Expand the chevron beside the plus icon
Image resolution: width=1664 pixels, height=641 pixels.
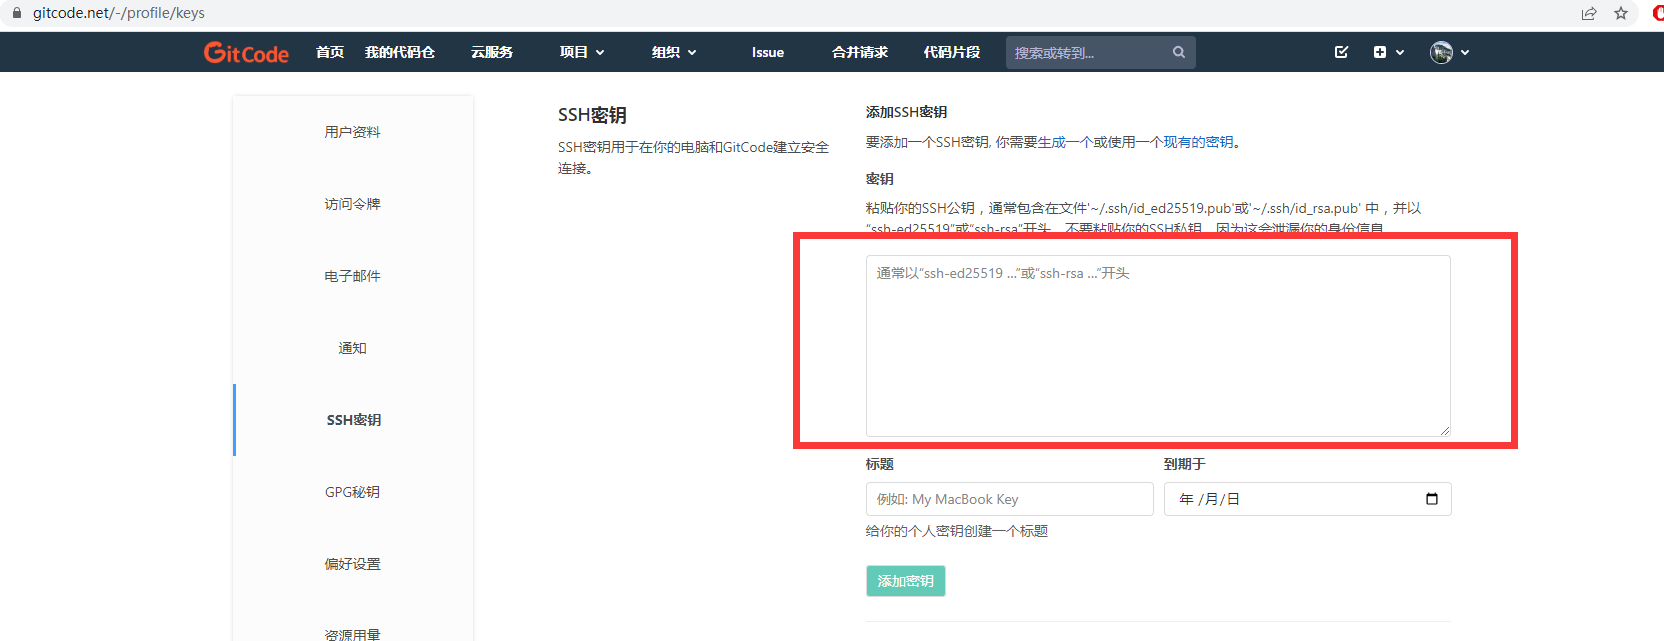point(1400,52)
